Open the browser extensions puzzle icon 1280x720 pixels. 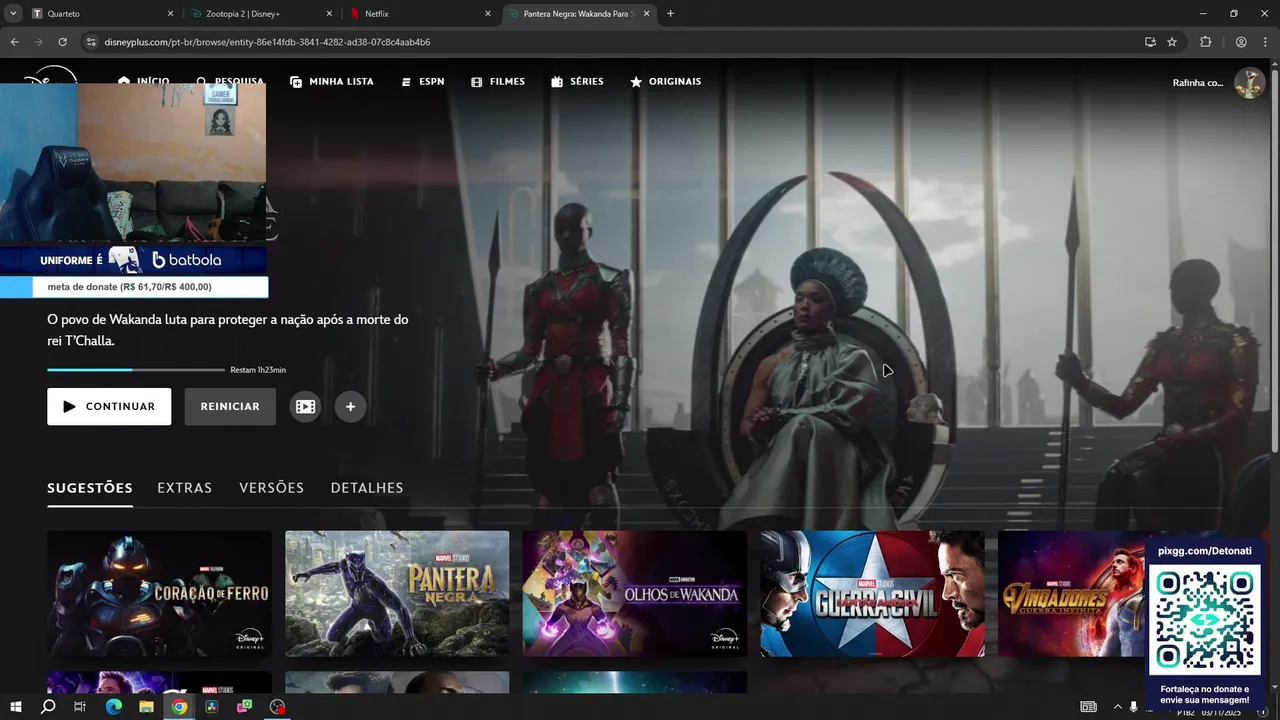point(1205,42)
